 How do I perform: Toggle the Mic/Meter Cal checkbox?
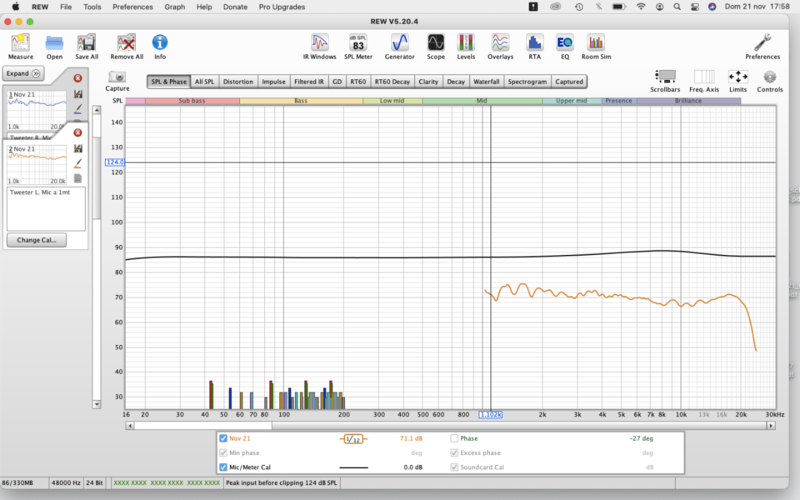pyautogui.click(x=223, y=467)
